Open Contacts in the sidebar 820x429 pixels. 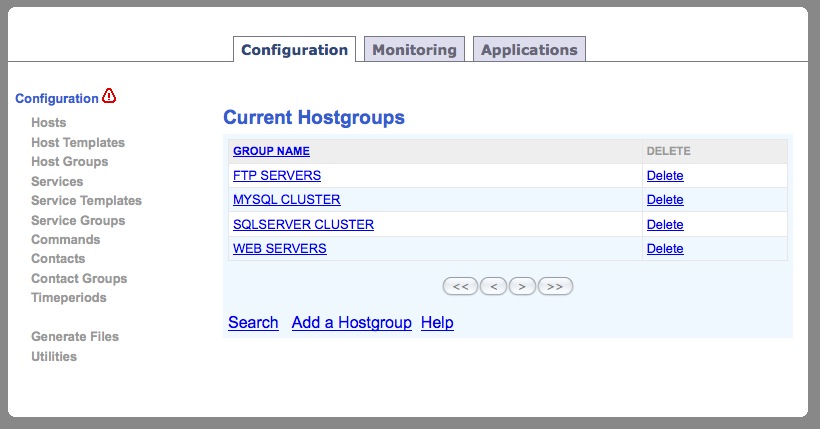click(58, 258)
